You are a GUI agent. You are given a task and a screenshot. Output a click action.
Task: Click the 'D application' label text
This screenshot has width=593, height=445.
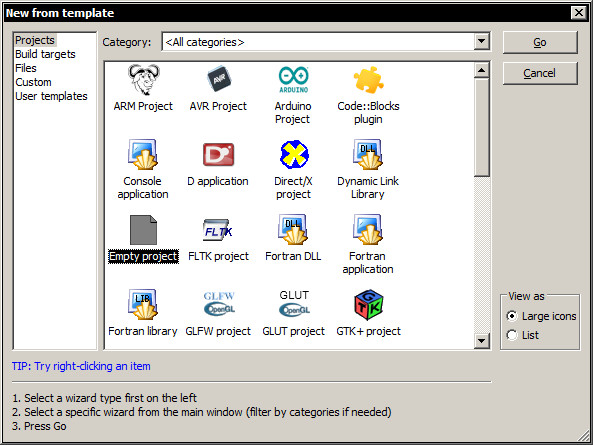pyautogui.click(x=218, y=181)
